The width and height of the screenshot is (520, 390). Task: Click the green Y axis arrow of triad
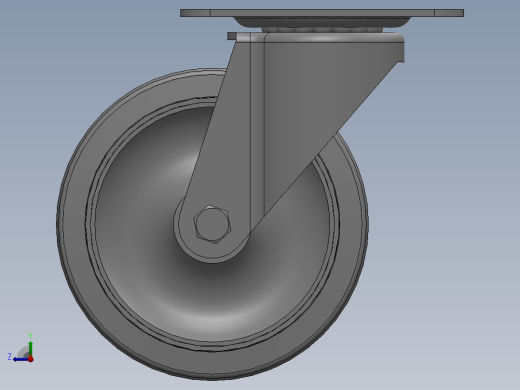point(31,348)
